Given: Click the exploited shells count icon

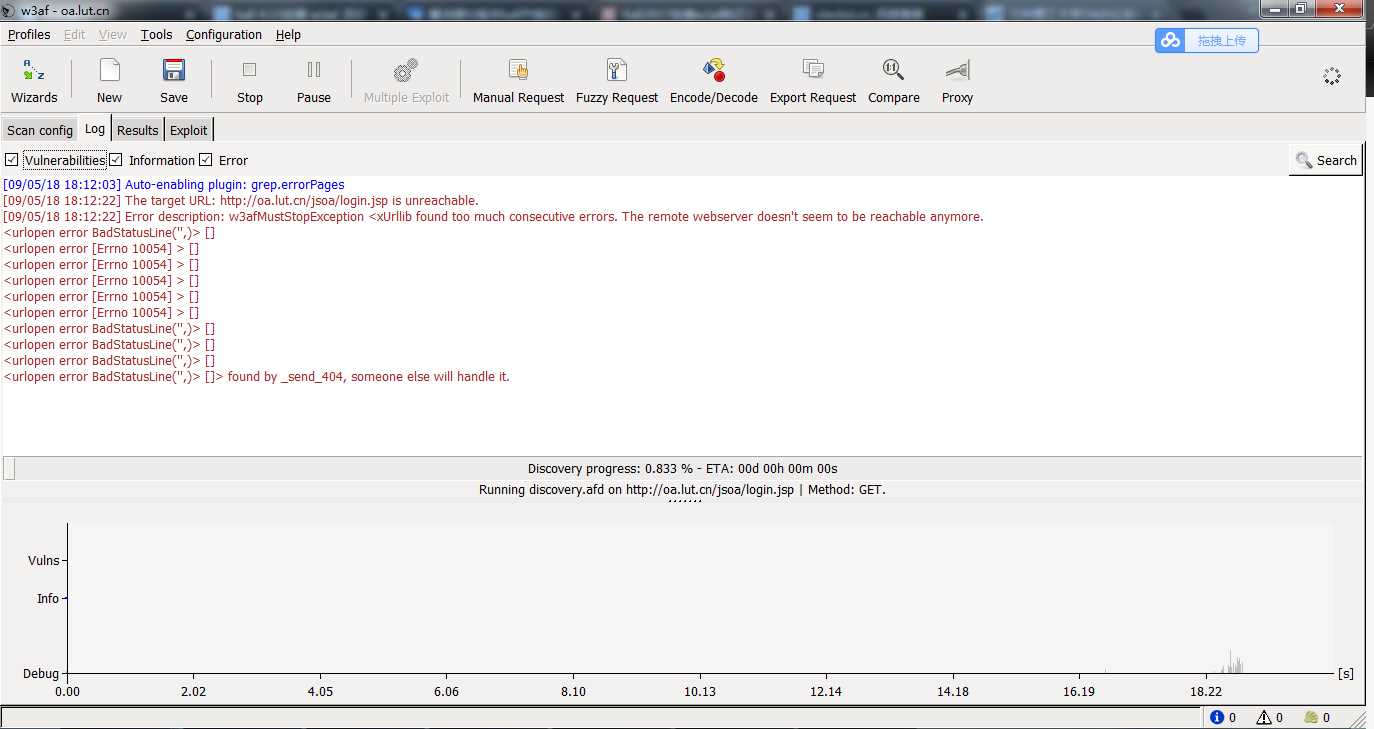Looking at the screenshot, I should [x=1312, y=717].
